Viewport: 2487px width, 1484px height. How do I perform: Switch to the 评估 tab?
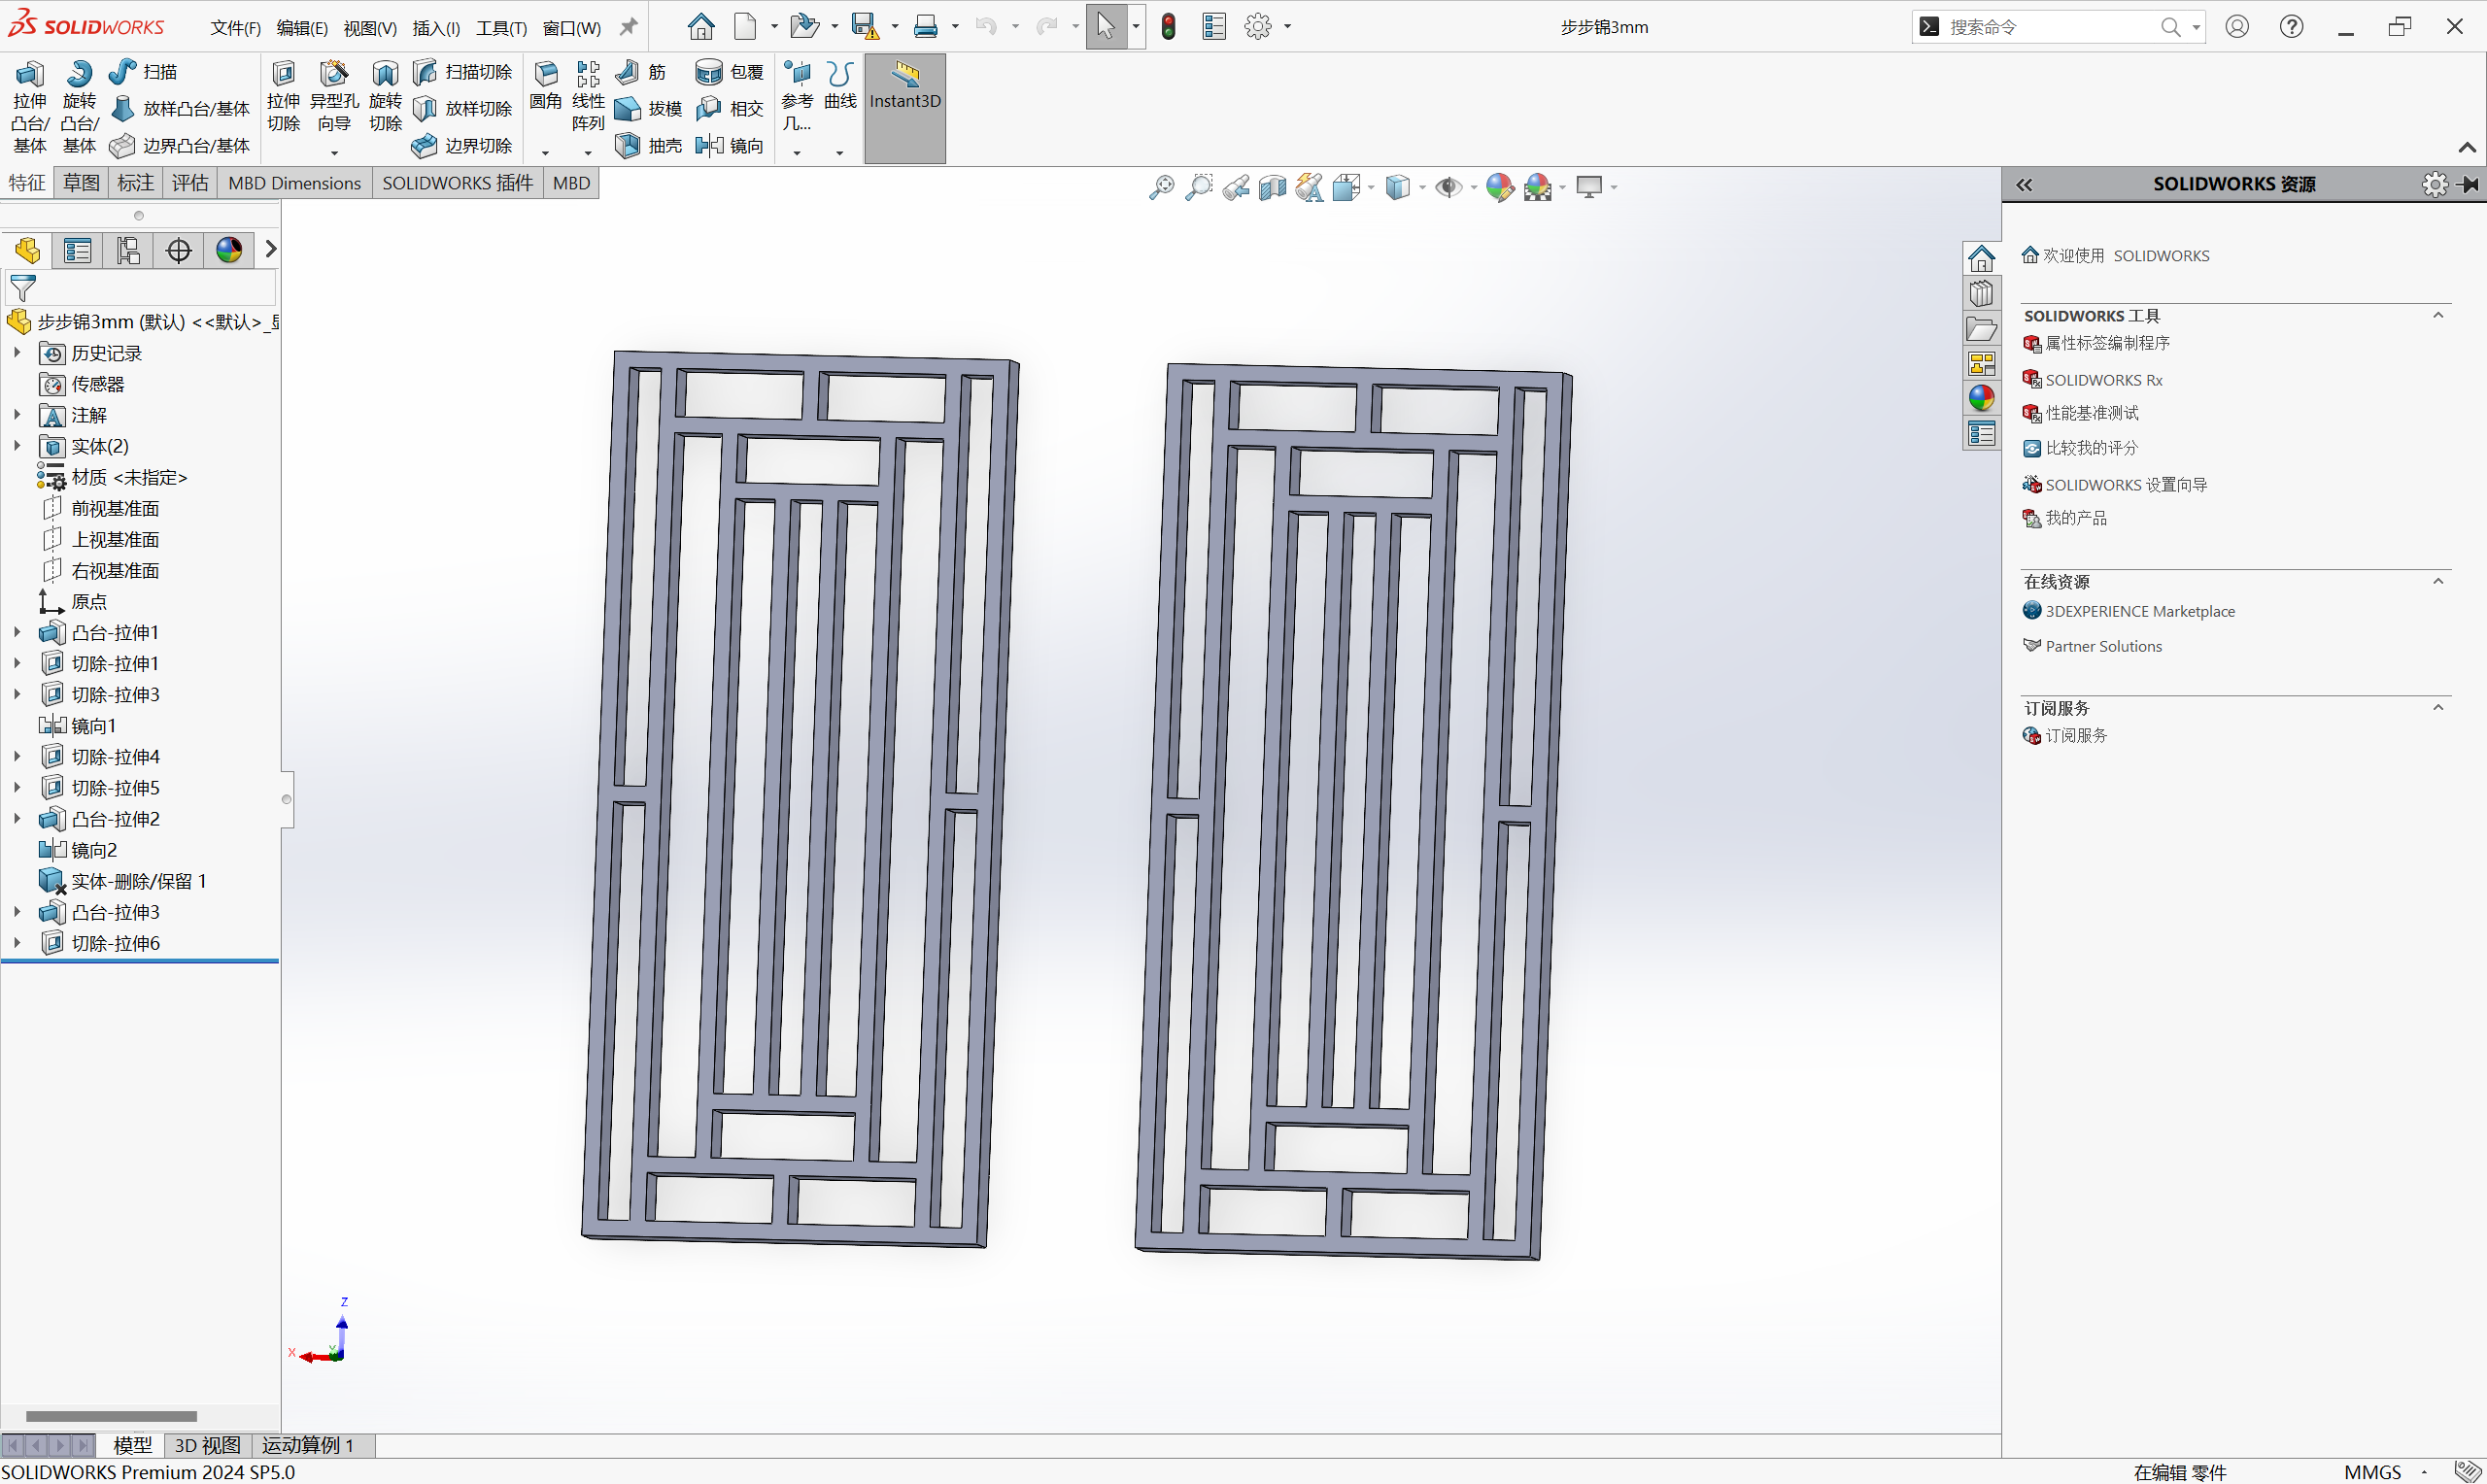[x=190, y=183]
